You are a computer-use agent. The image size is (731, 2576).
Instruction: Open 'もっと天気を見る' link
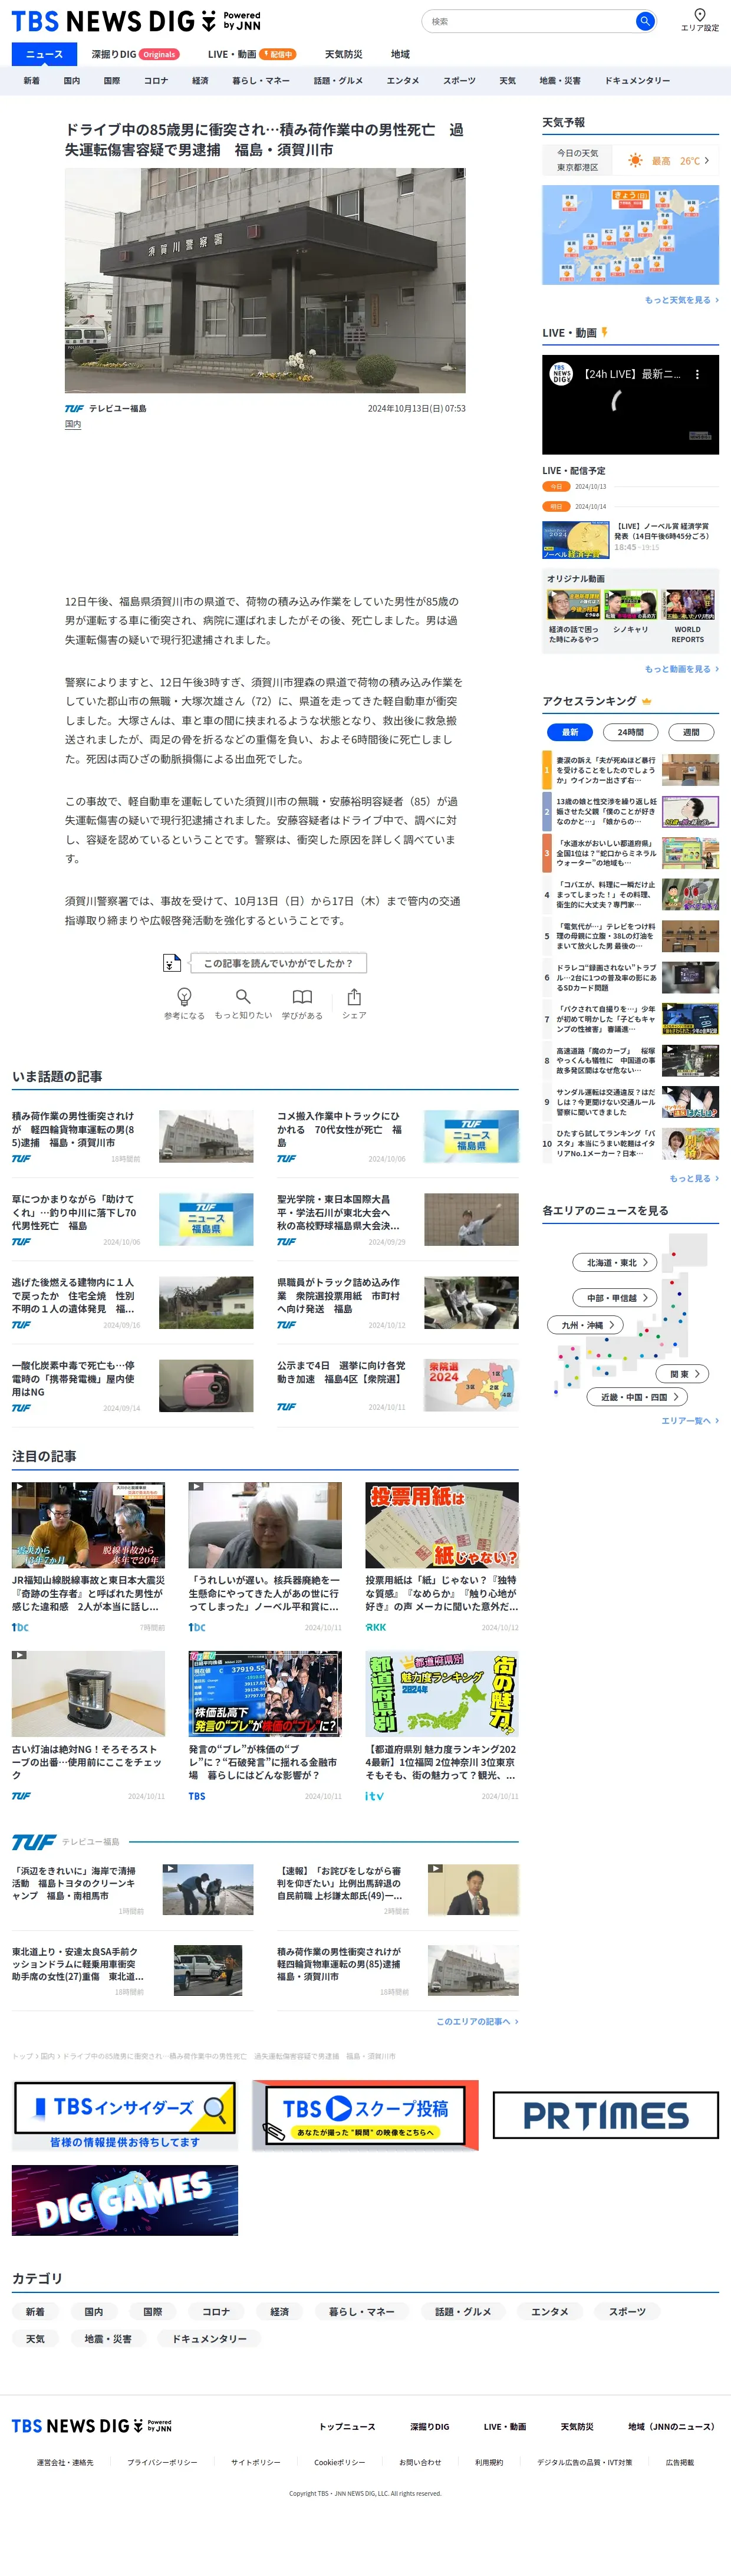pyautogui.click(x=681, y=300)
